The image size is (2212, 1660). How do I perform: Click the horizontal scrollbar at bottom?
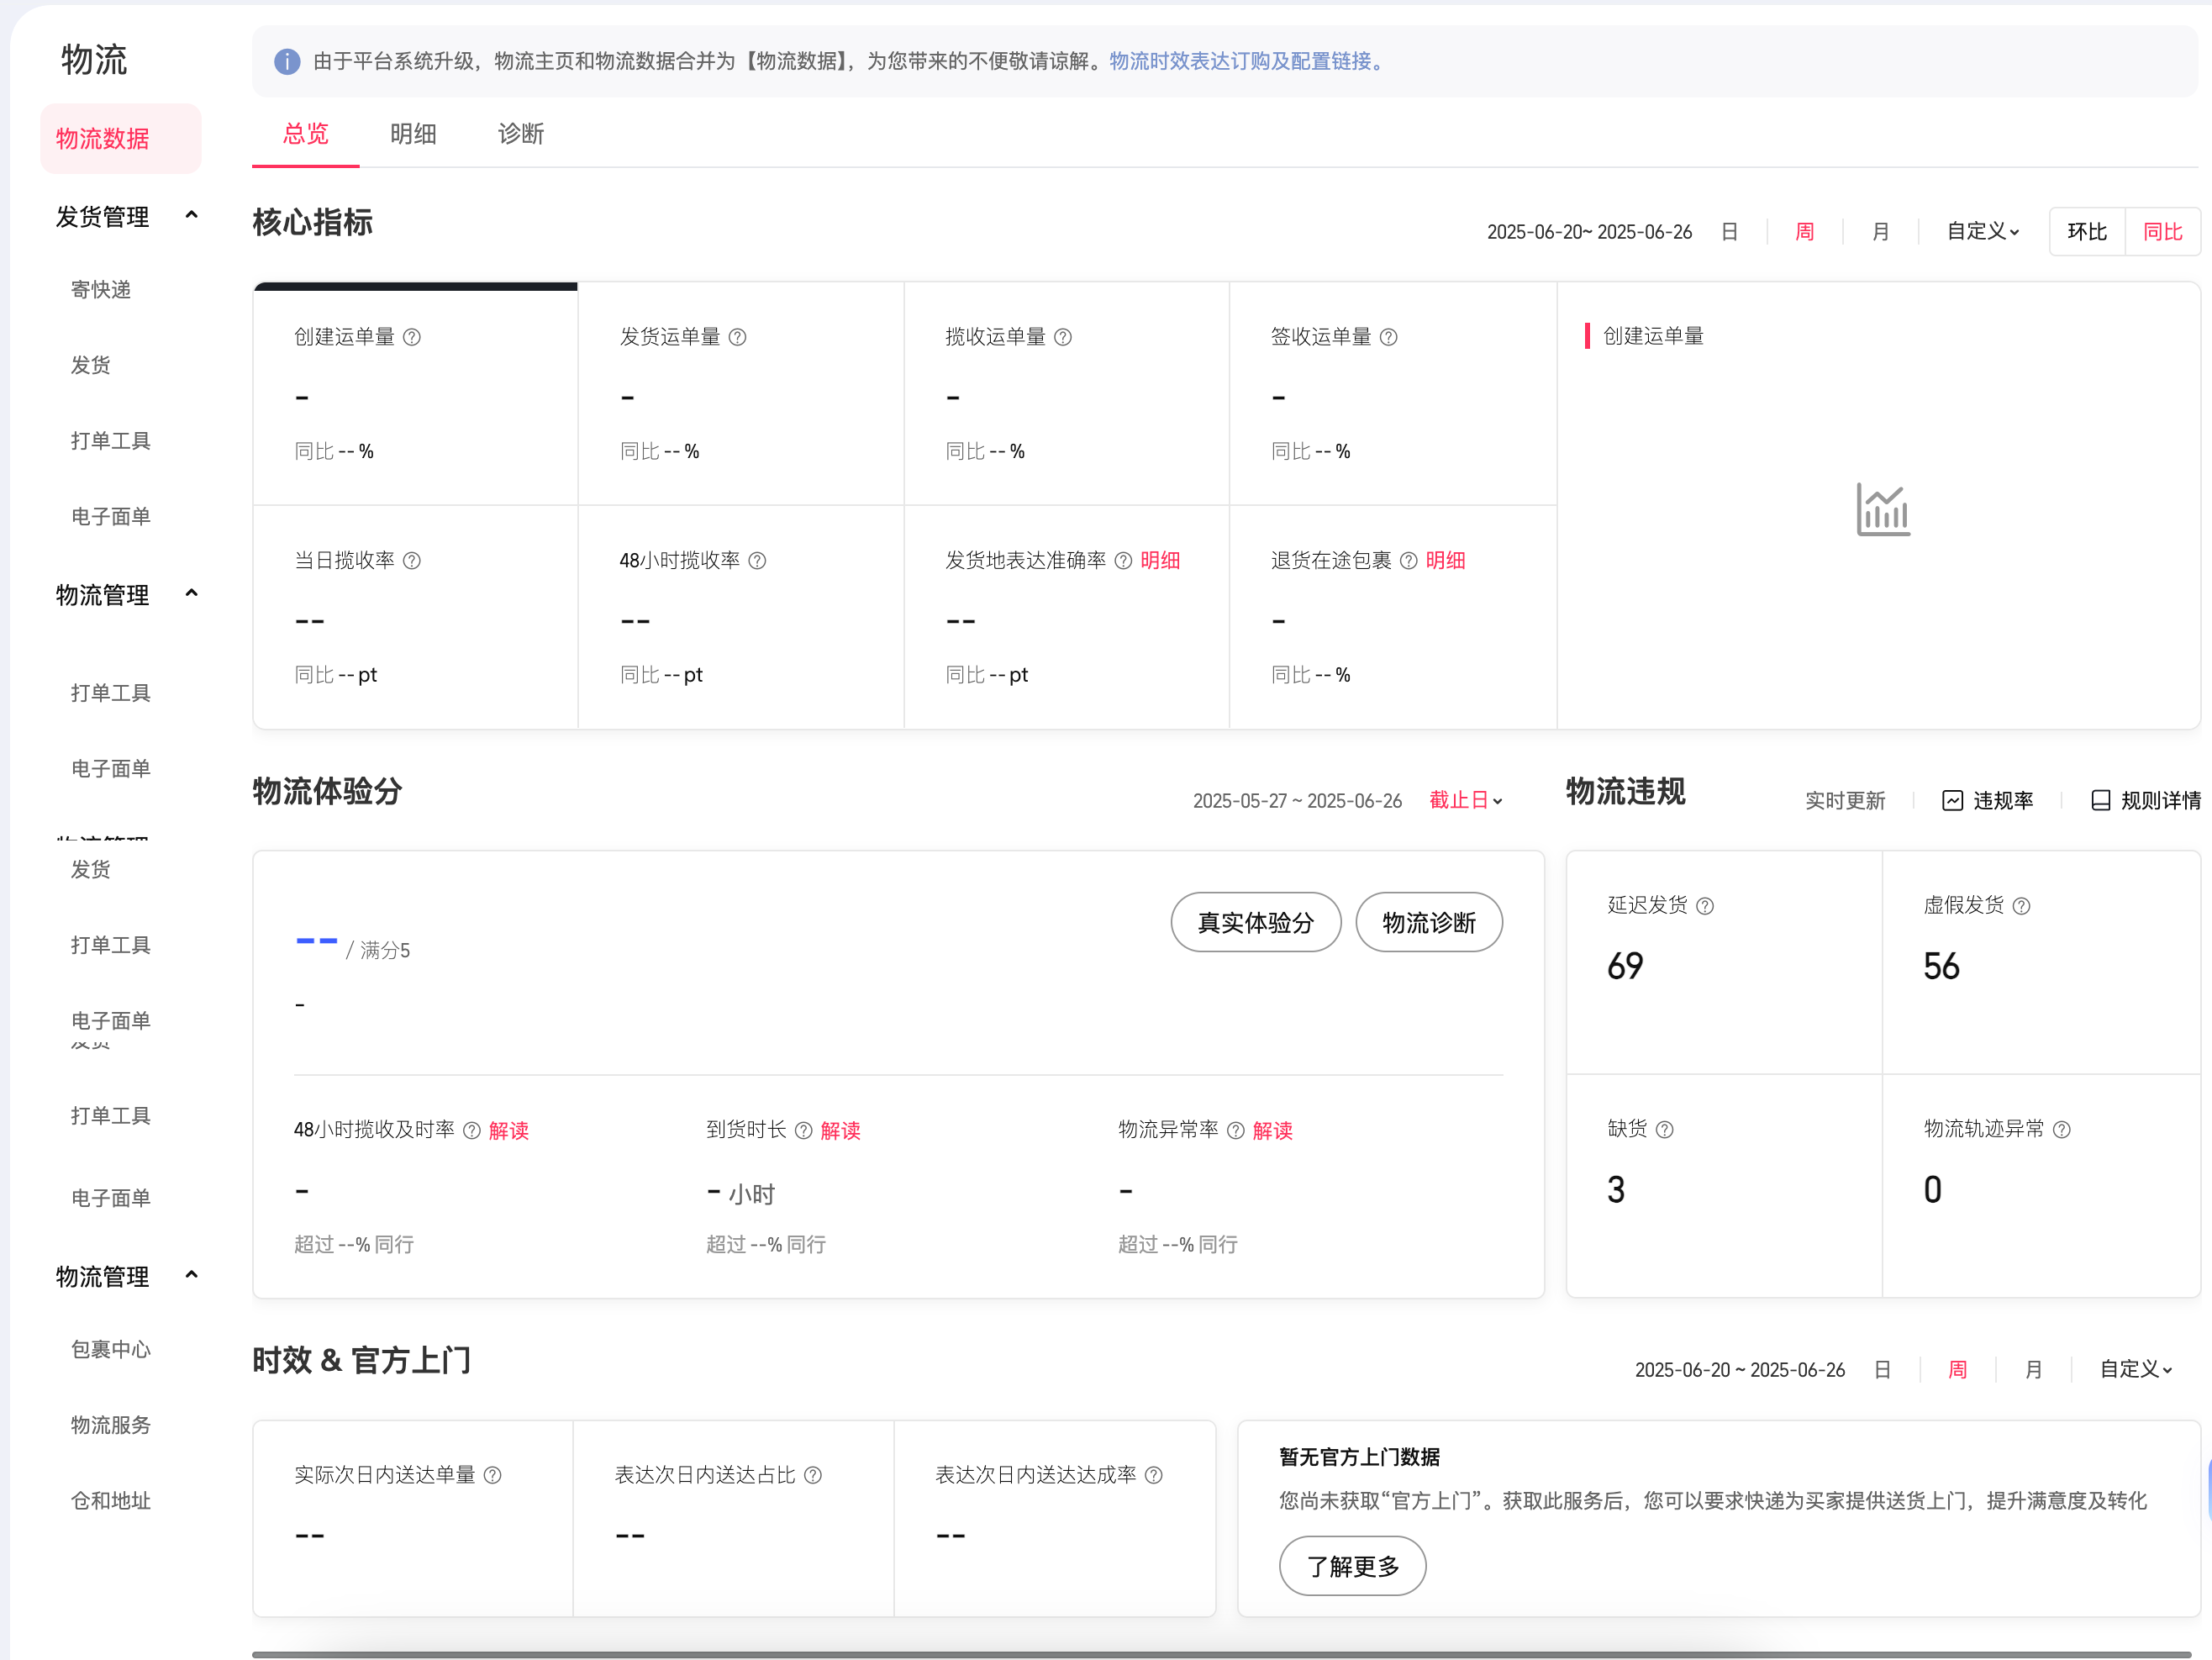tap(1220, 1654)
